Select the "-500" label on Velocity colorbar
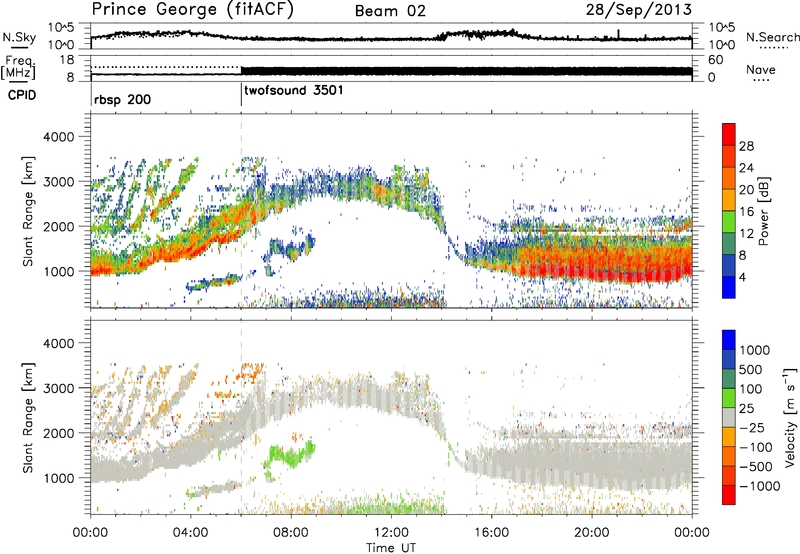 click(756, 466)
